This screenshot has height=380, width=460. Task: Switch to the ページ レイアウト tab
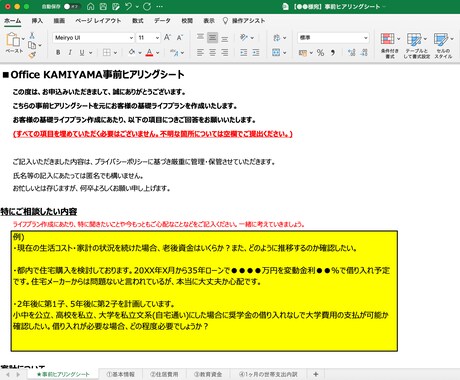point(98,21)
